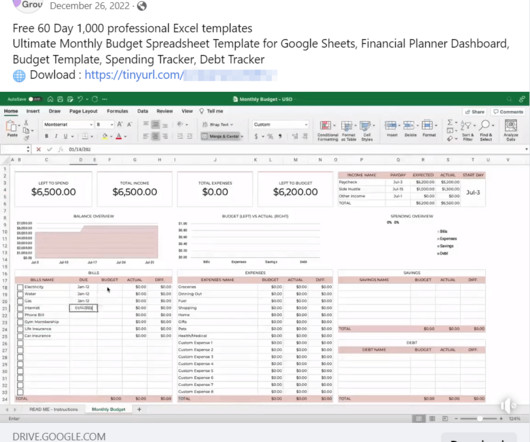Click the Format Painter brush icon
Image resolution: width=530 pixels, height=442 pixels.
pyautogui.click(x=26, y=138)
